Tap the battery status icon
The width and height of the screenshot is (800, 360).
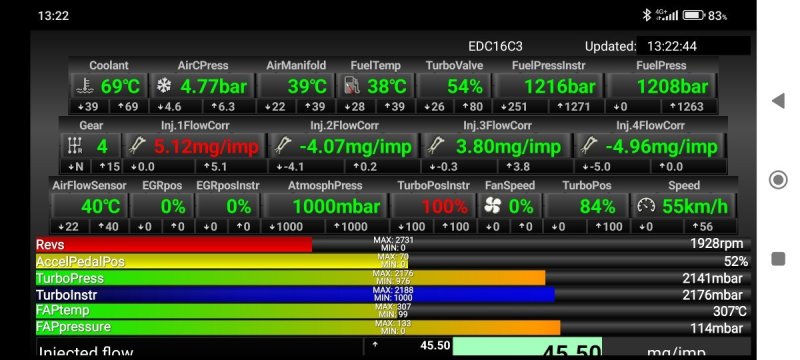coord(693,15)
